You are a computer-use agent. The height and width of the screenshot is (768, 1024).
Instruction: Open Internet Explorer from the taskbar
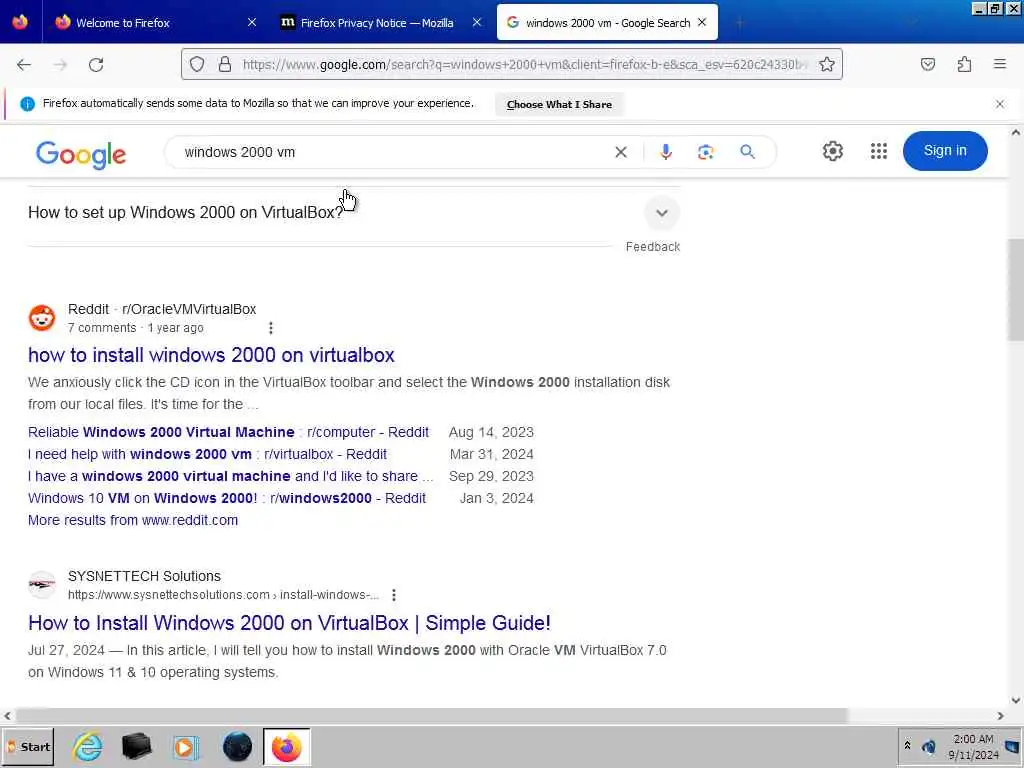coord(88,746)
